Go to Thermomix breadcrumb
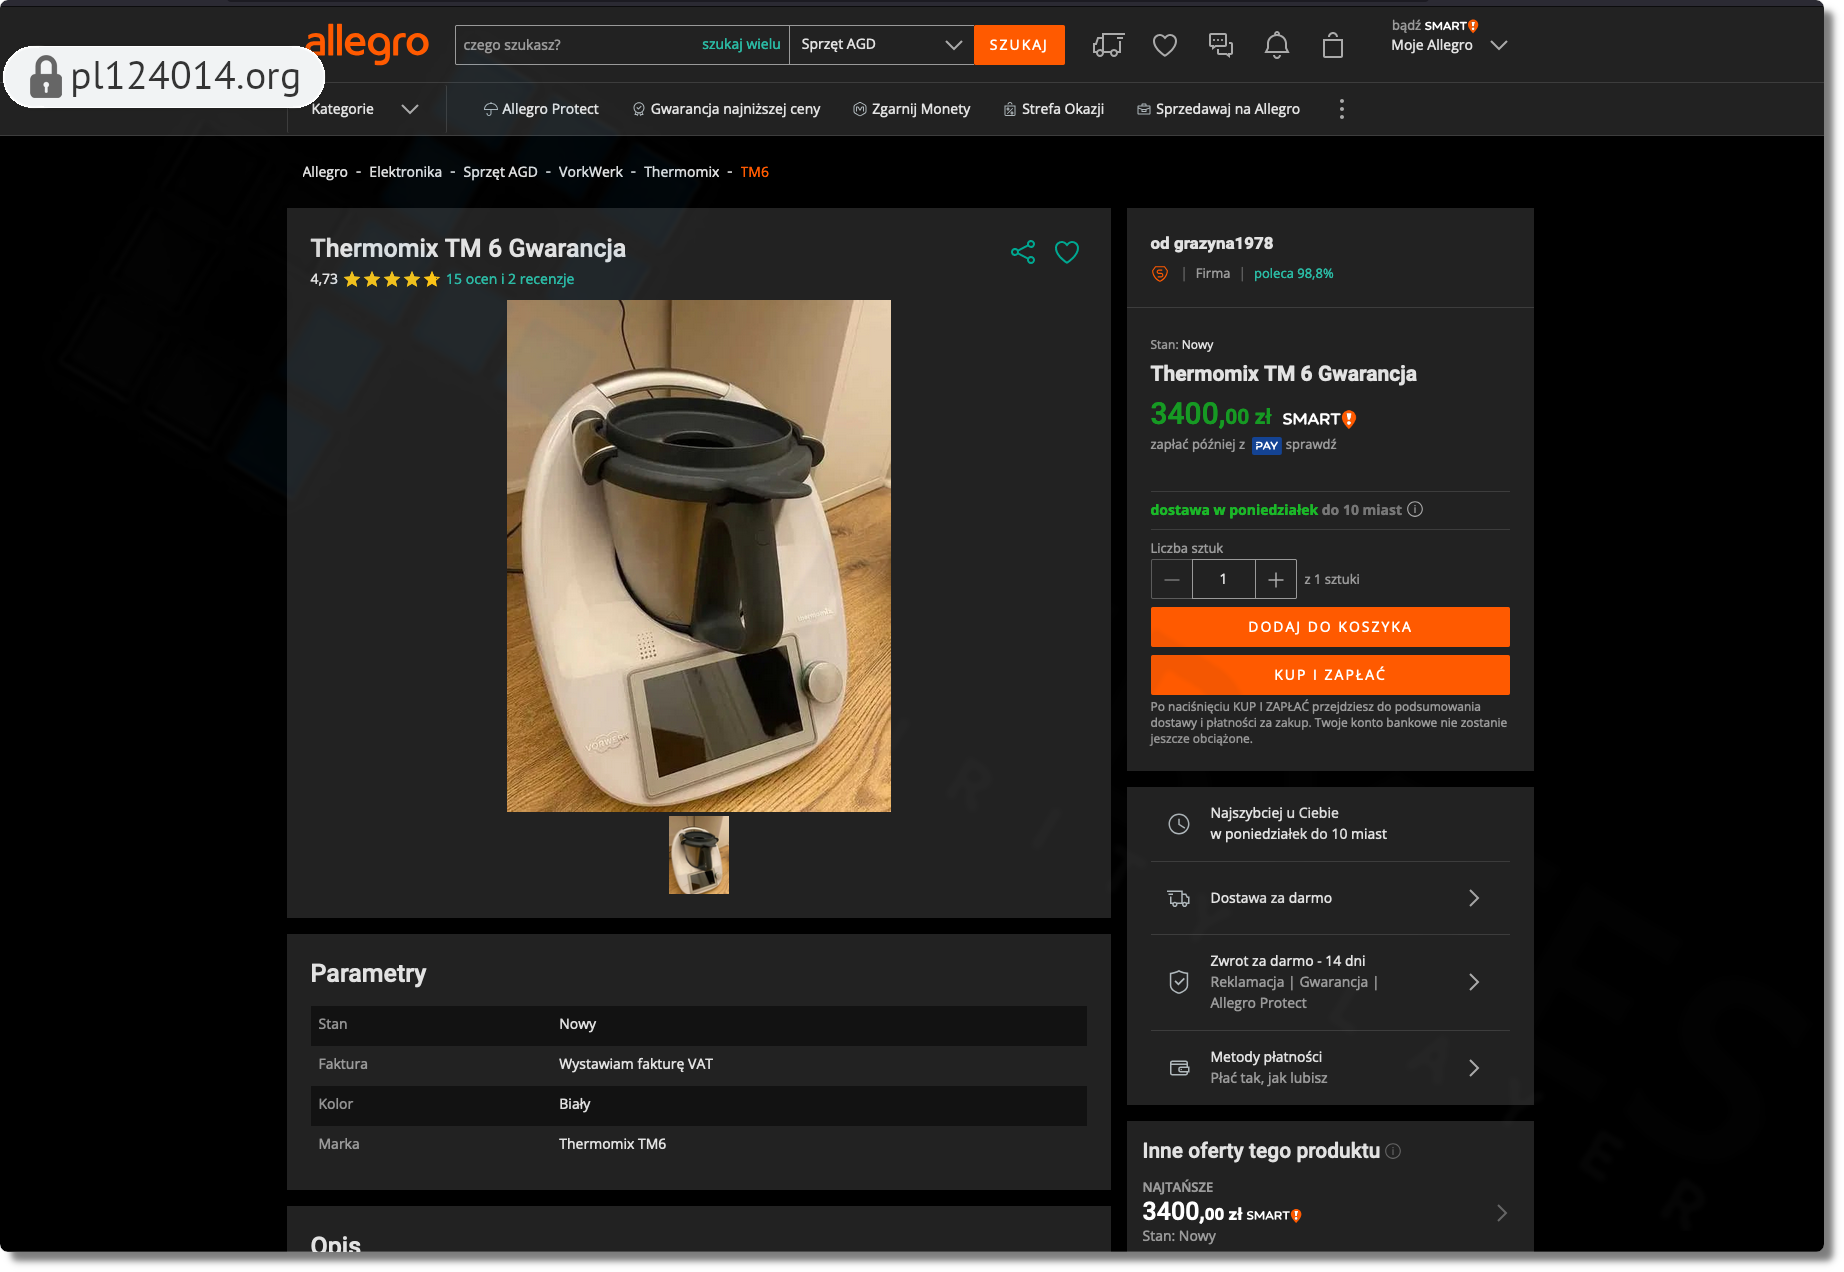 click(681, 172)
